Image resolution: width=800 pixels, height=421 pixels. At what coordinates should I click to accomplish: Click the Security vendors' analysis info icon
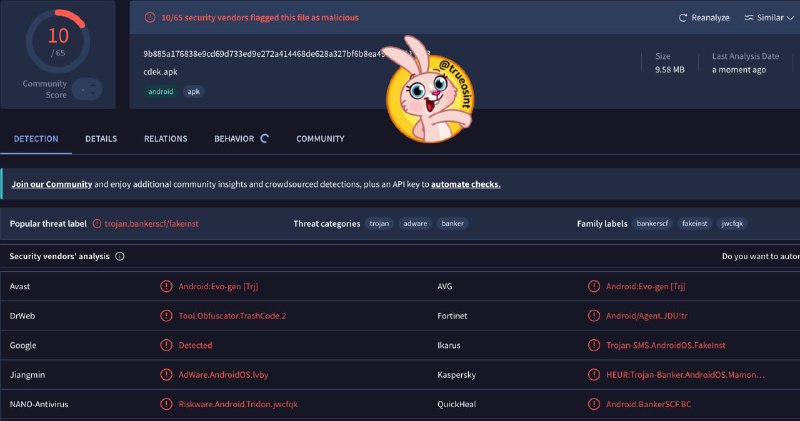point(119,256)
